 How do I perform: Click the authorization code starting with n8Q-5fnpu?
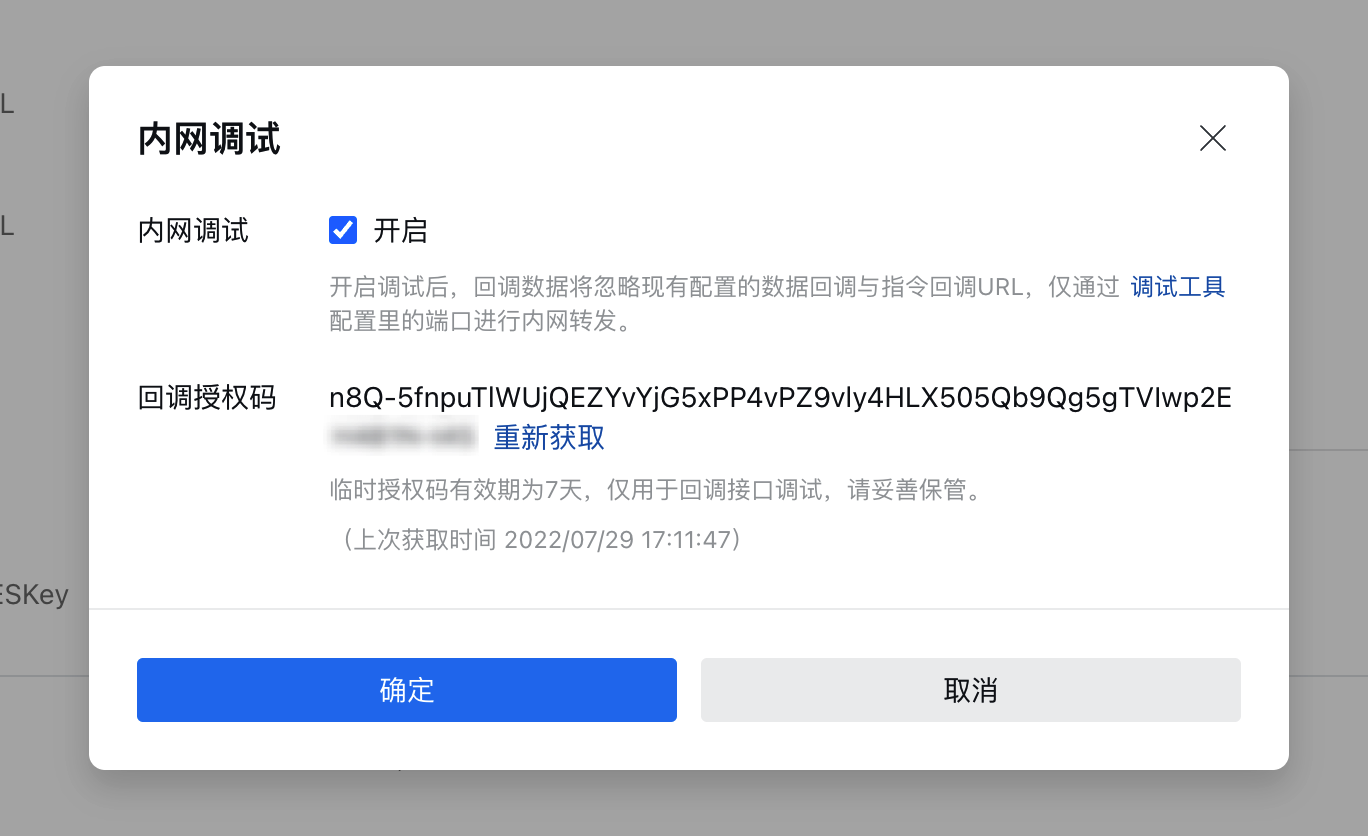click(x=780, y=398)
